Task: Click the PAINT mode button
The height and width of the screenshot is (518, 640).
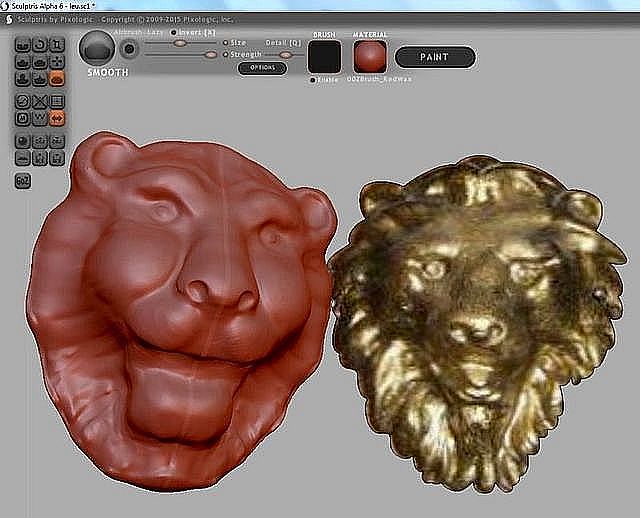Action: 434,57
